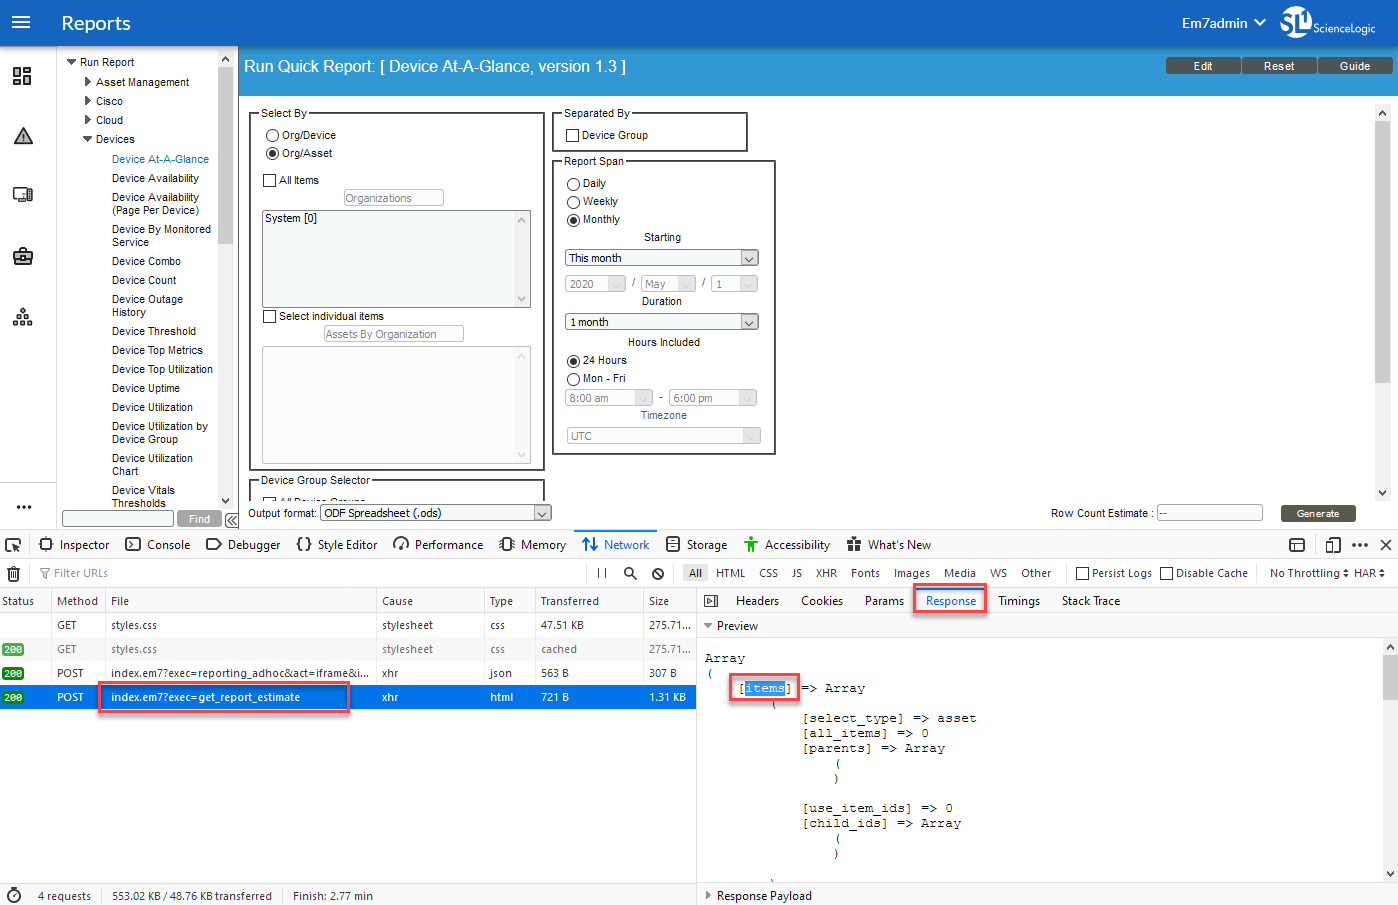The image size is (1398, 905).
Task: Open the Events warning triangle icon
Action: coord(23,136)
